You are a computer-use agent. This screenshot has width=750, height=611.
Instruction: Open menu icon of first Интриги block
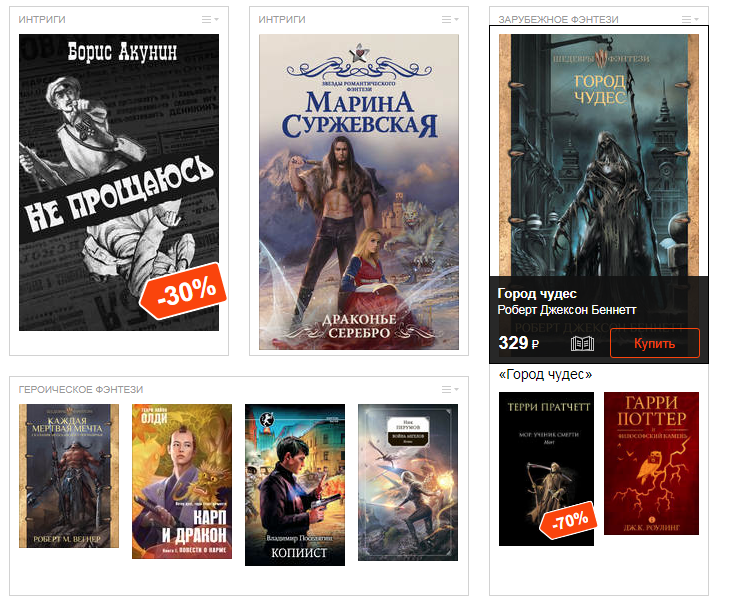point(210,20)
